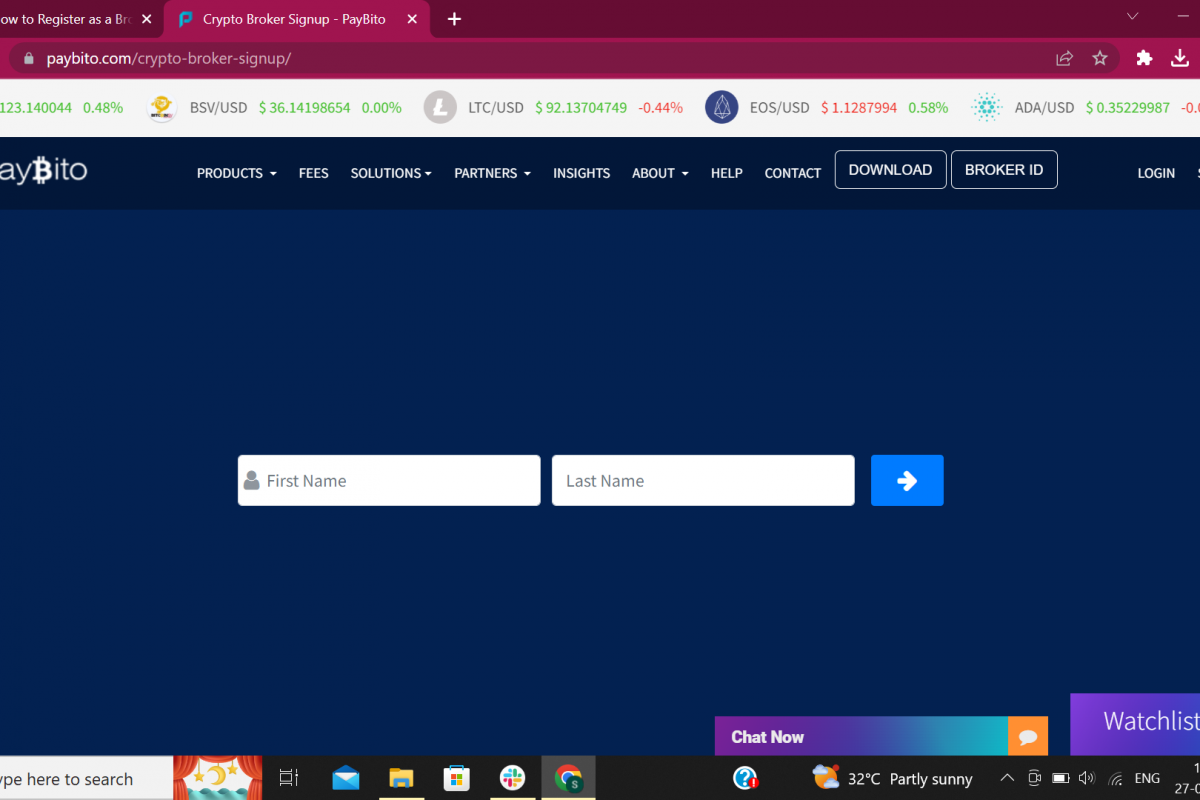1200x800 pixels.
Task: Open Slack from taskbar
Action: point(513,777)
